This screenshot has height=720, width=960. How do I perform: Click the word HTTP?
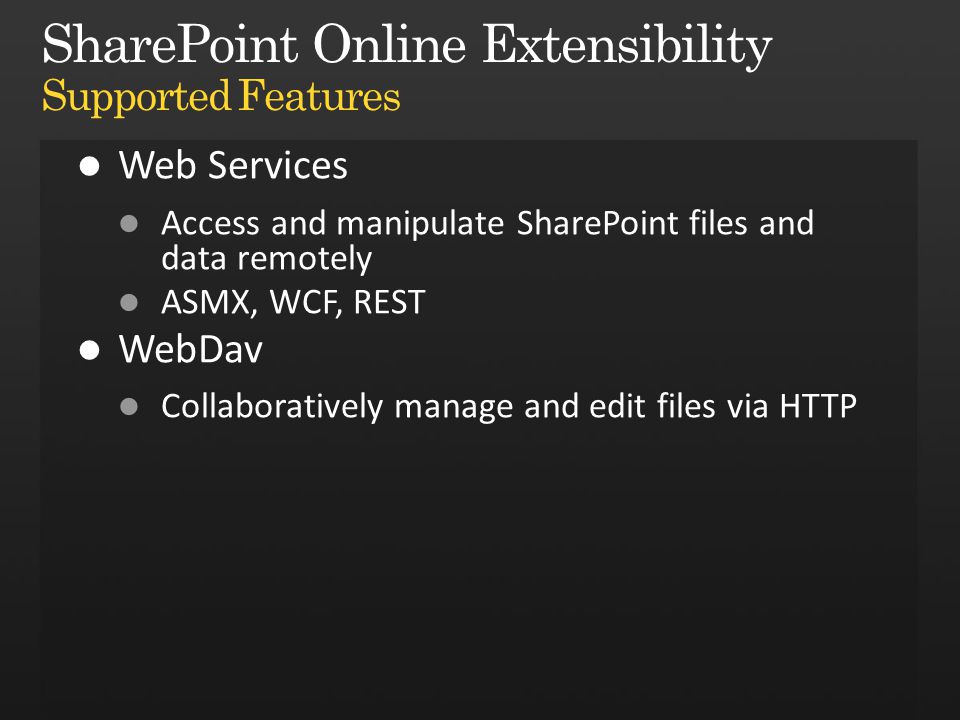(818, 406)
